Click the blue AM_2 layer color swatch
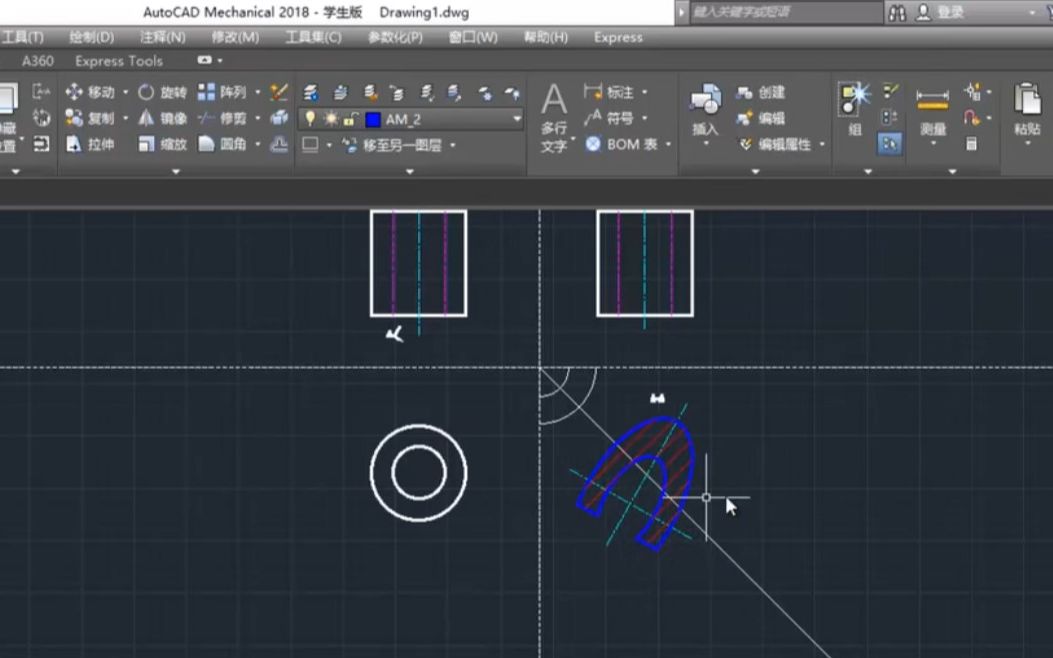The height and width of the screenshot is (658, 1053). pos(373,119)
